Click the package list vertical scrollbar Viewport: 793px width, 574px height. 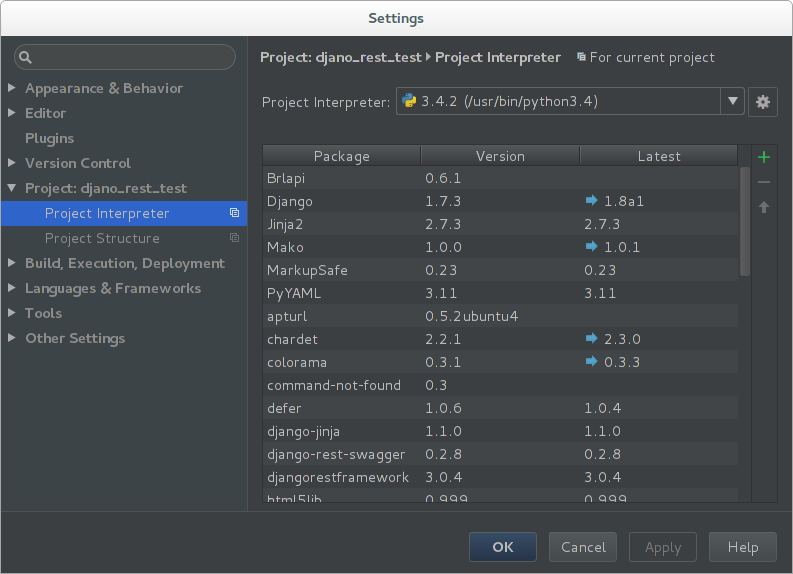coord(744,222)
